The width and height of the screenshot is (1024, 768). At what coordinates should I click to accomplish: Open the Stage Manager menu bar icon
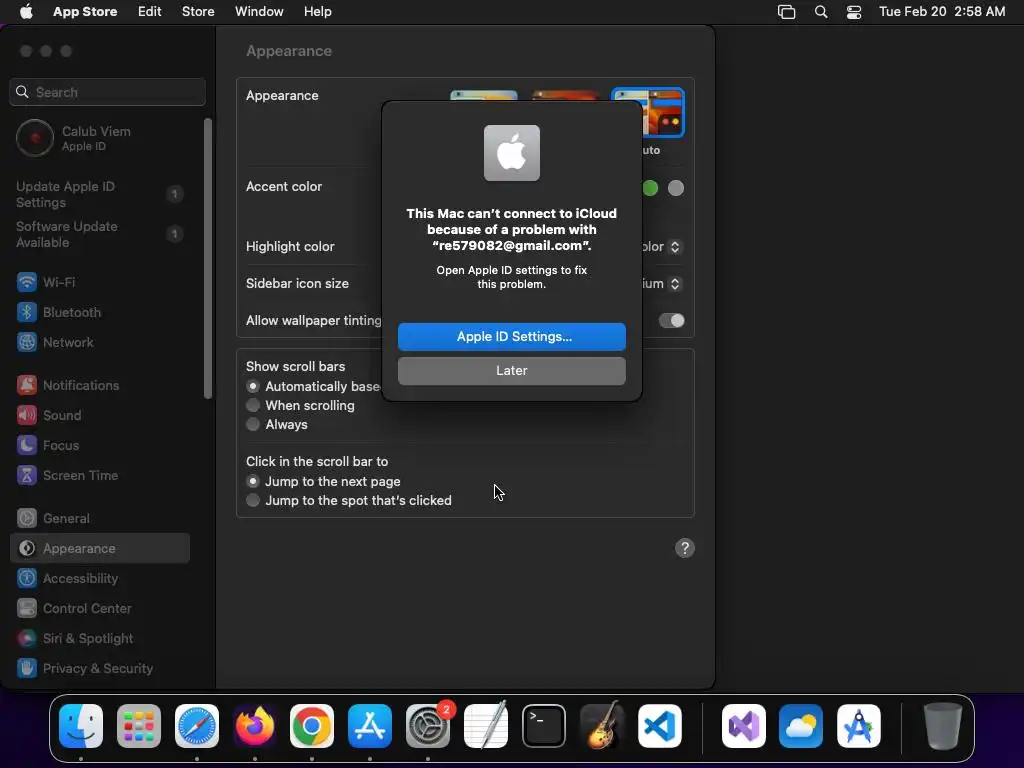click(x=786, y=12)
